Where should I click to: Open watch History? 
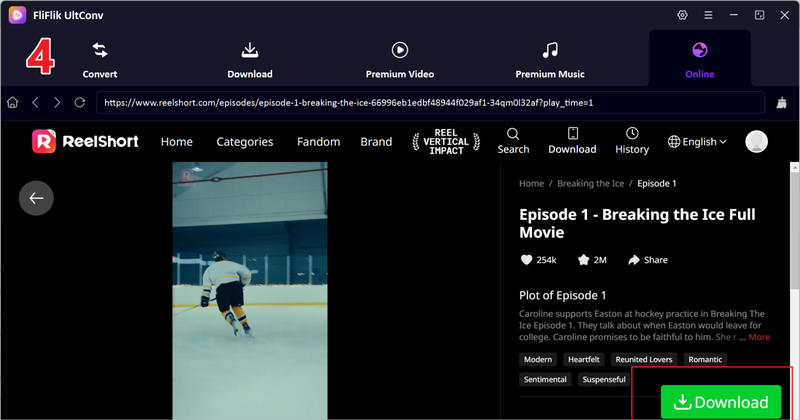tap(632, 141)
